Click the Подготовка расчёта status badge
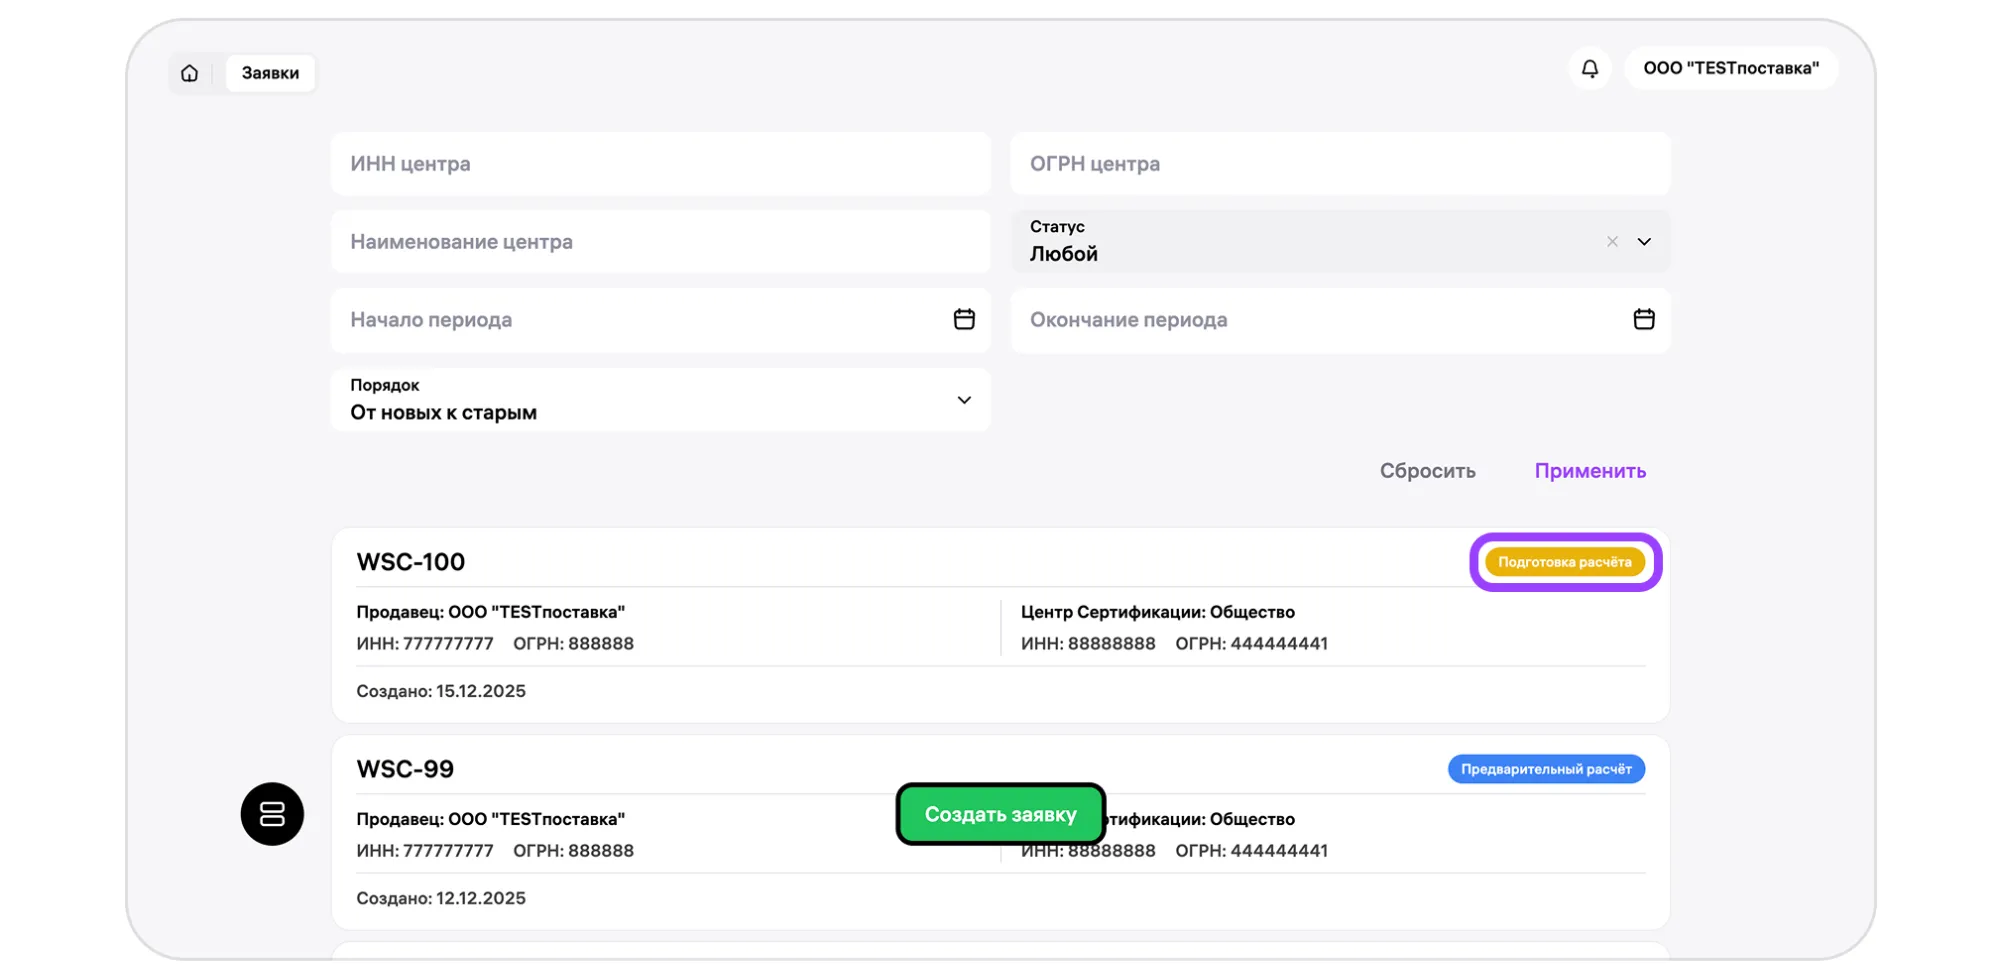The image size is (1999, 979). point(1564,562)
